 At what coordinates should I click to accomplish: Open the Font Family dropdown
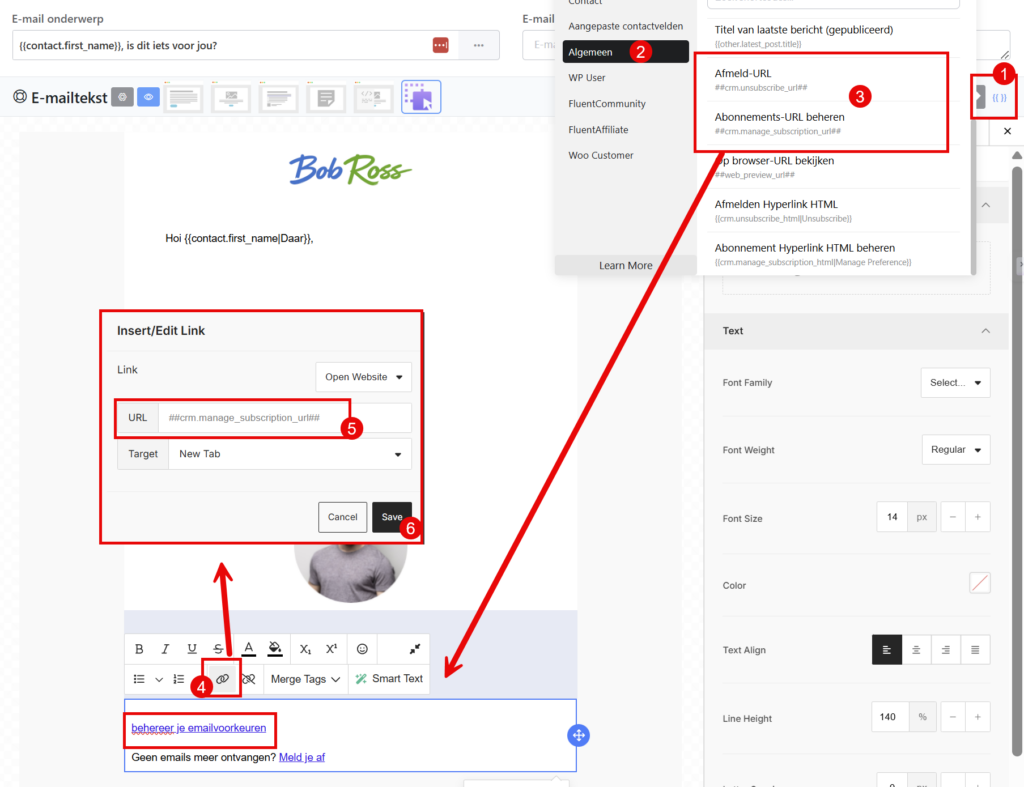(x=955, y=383)
